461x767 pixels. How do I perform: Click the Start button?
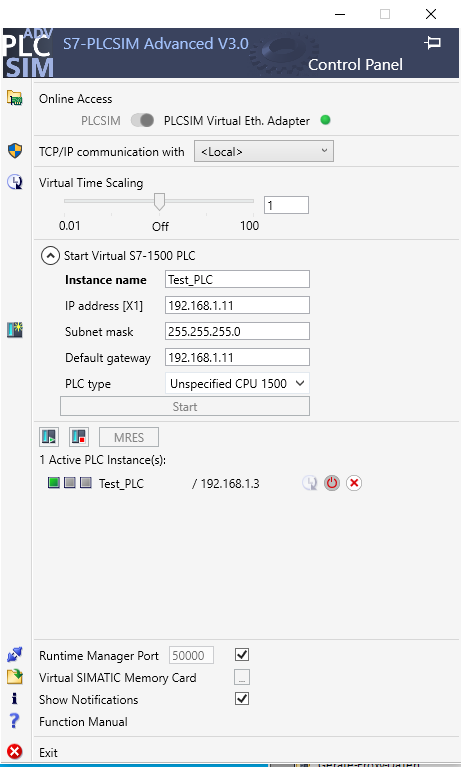185,406
